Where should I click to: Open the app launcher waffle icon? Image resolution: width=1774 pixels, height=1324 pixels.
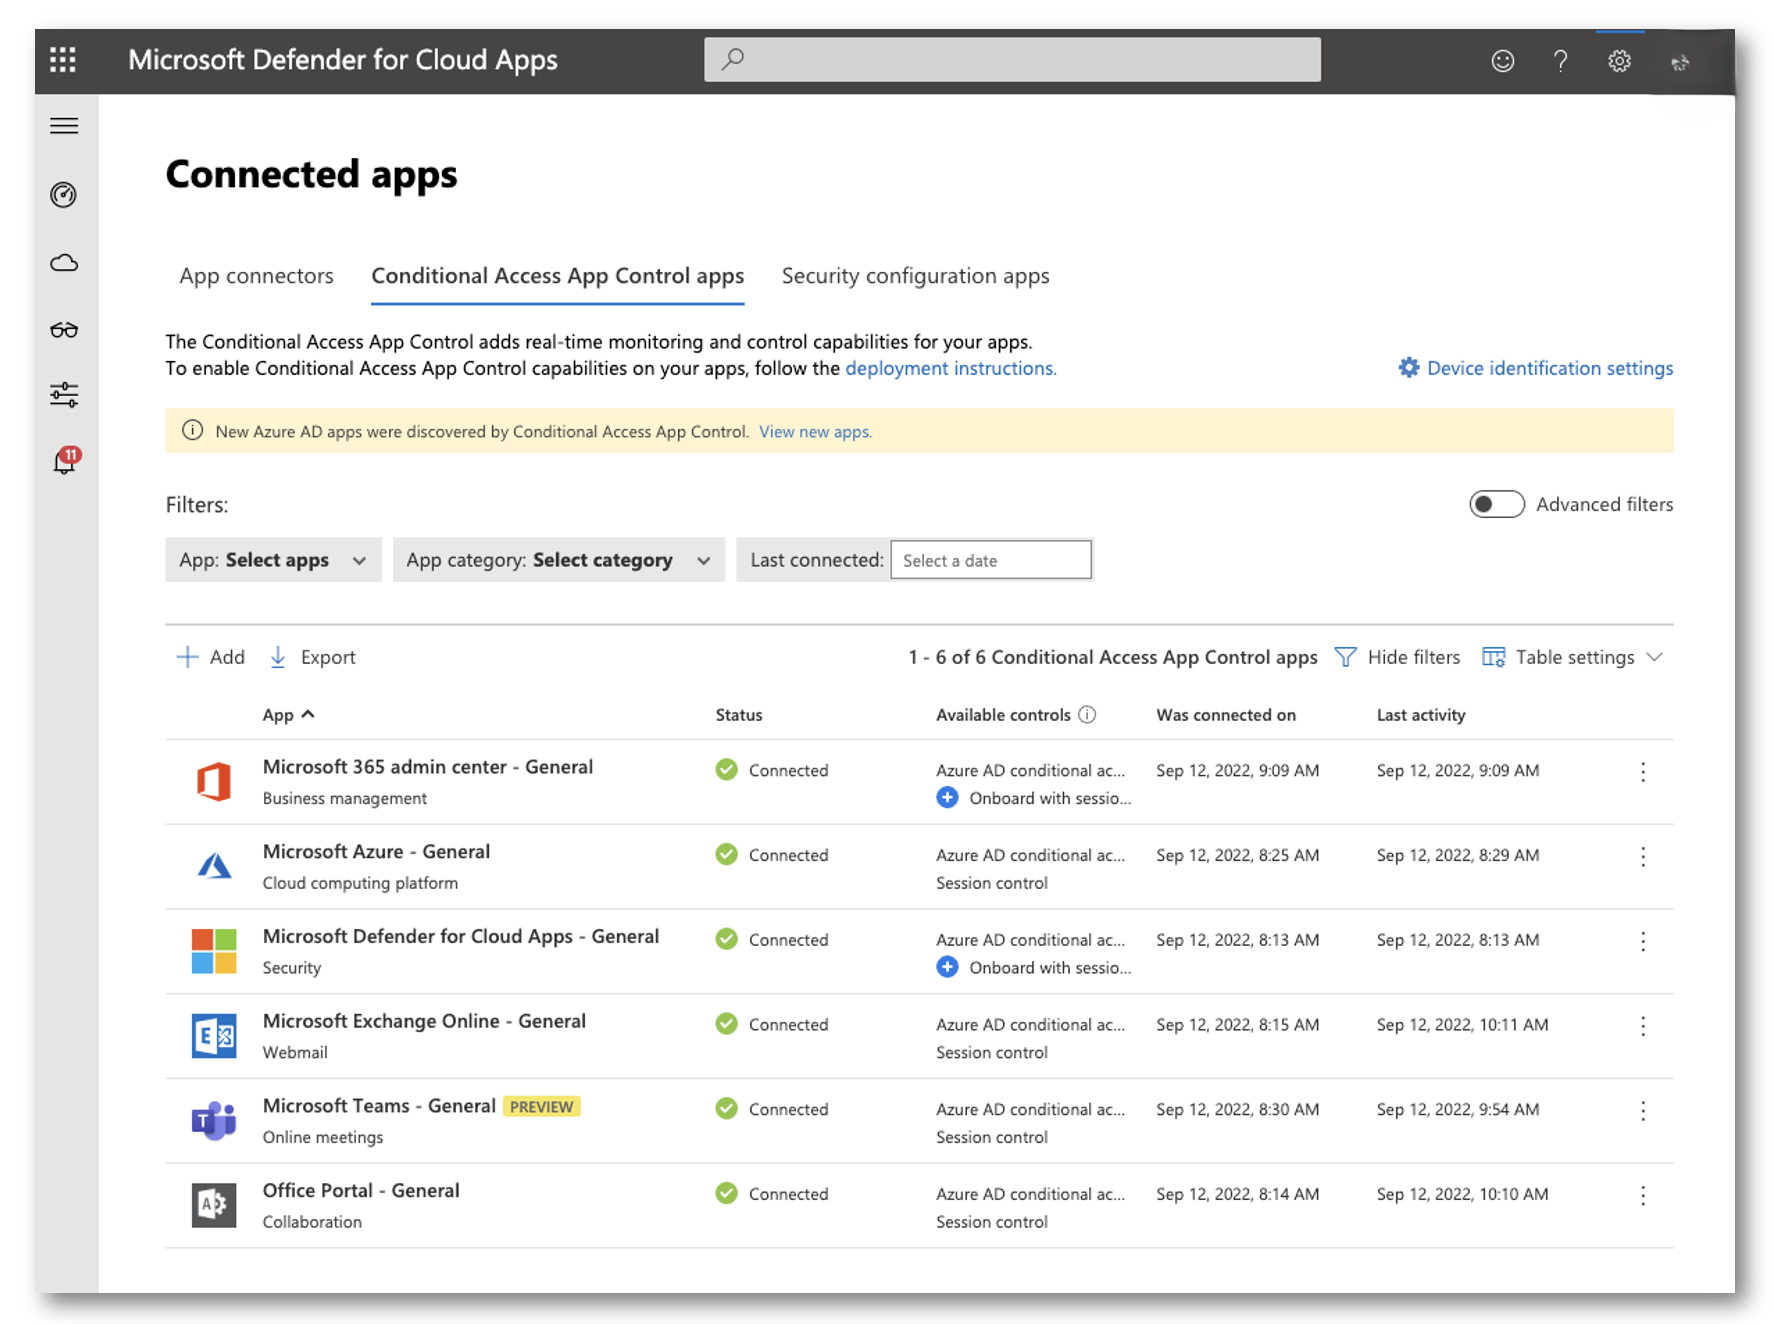click(63, 60)
